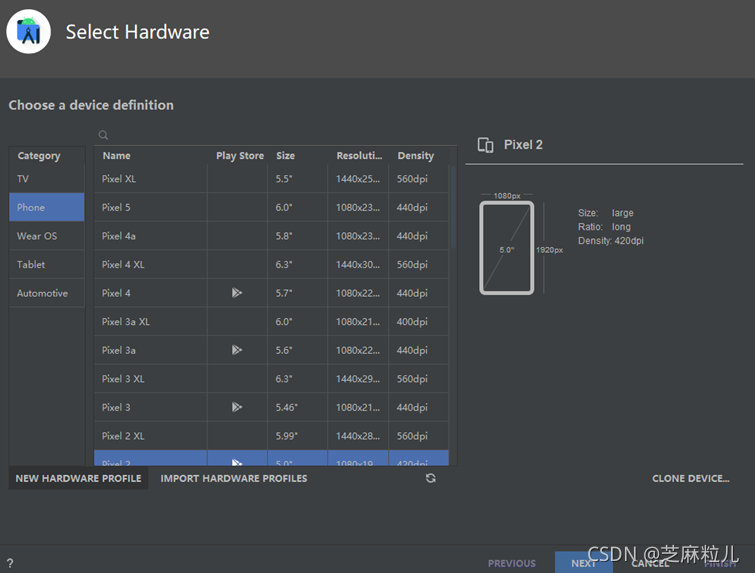755x573 pixels.
Task: Select the Automotive category
Action: click(x=47, y=293)
